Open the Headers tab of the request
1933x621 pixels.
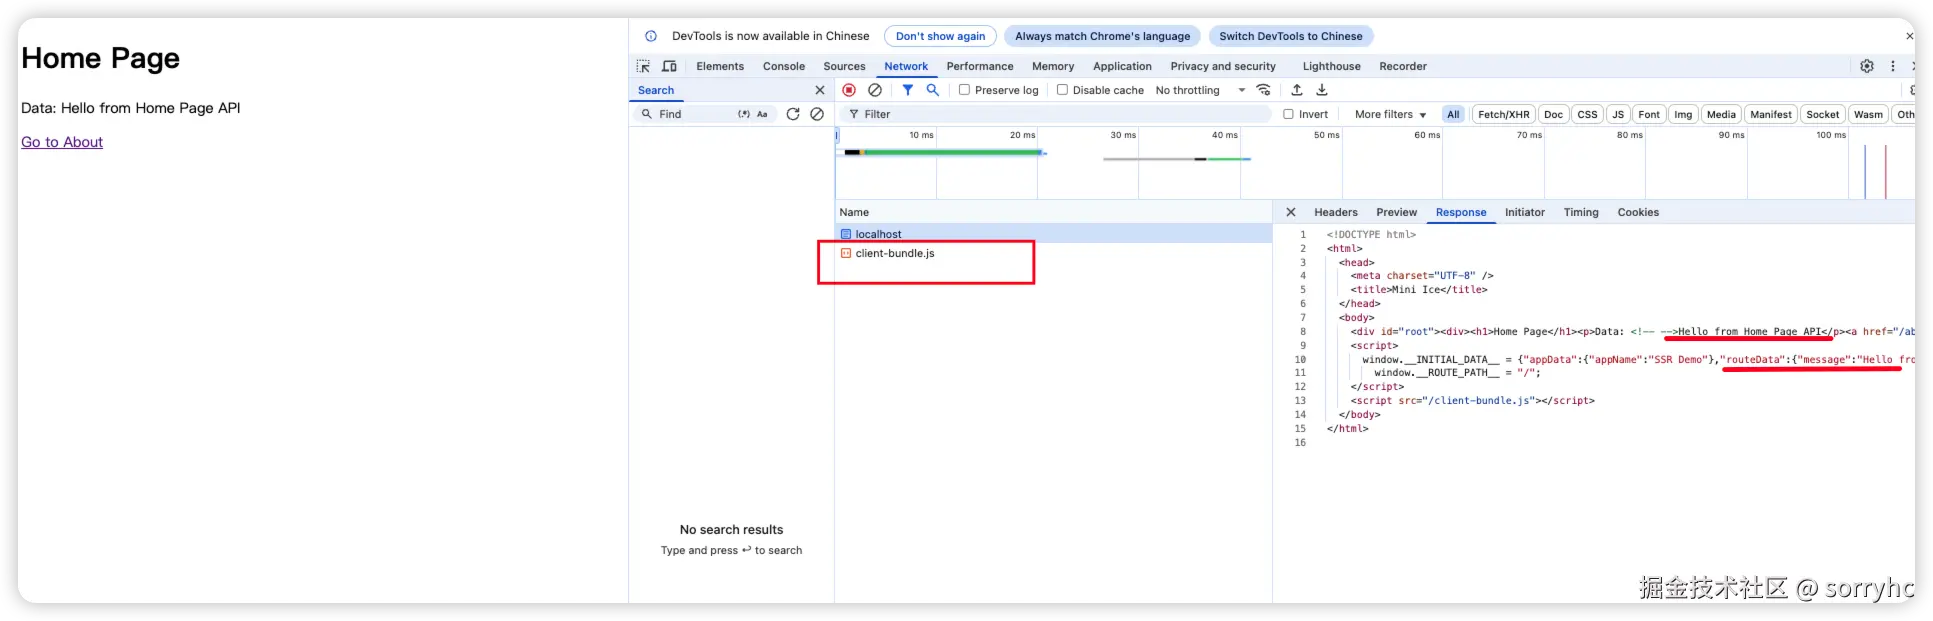[1336, 212]
